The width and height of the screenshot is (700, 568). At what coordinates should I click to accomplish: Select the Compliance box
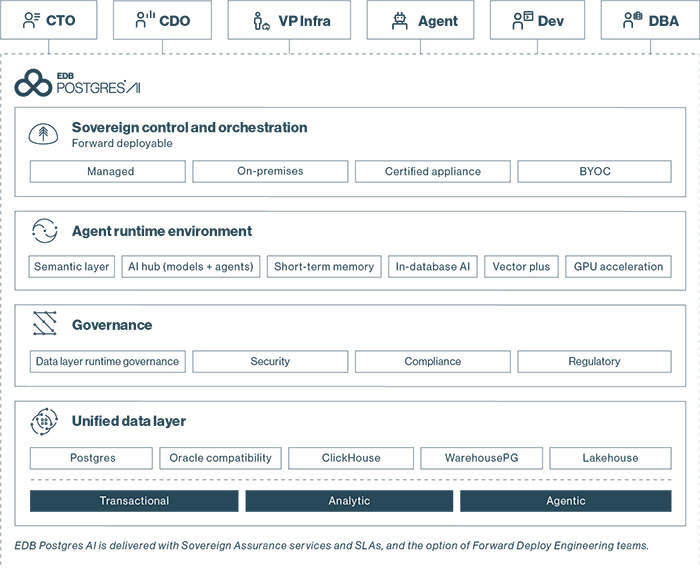click(433, 362)
